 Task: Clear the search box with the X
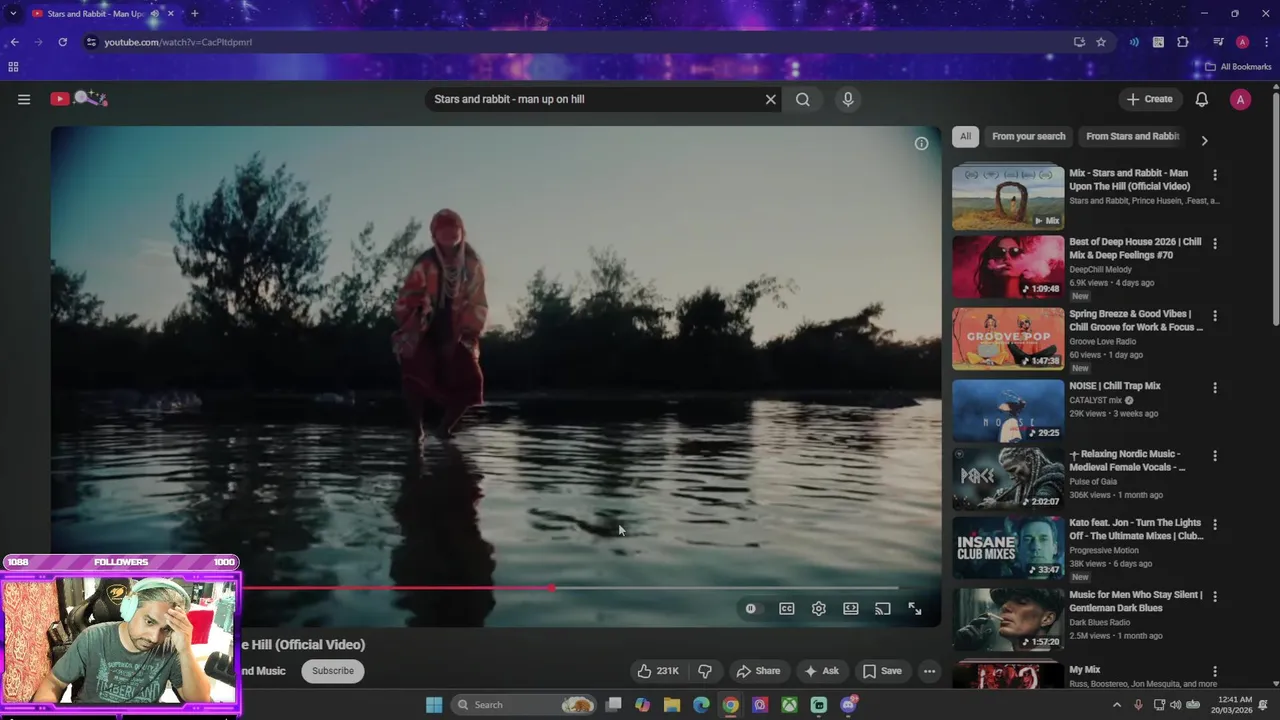(x=770, y=99)
